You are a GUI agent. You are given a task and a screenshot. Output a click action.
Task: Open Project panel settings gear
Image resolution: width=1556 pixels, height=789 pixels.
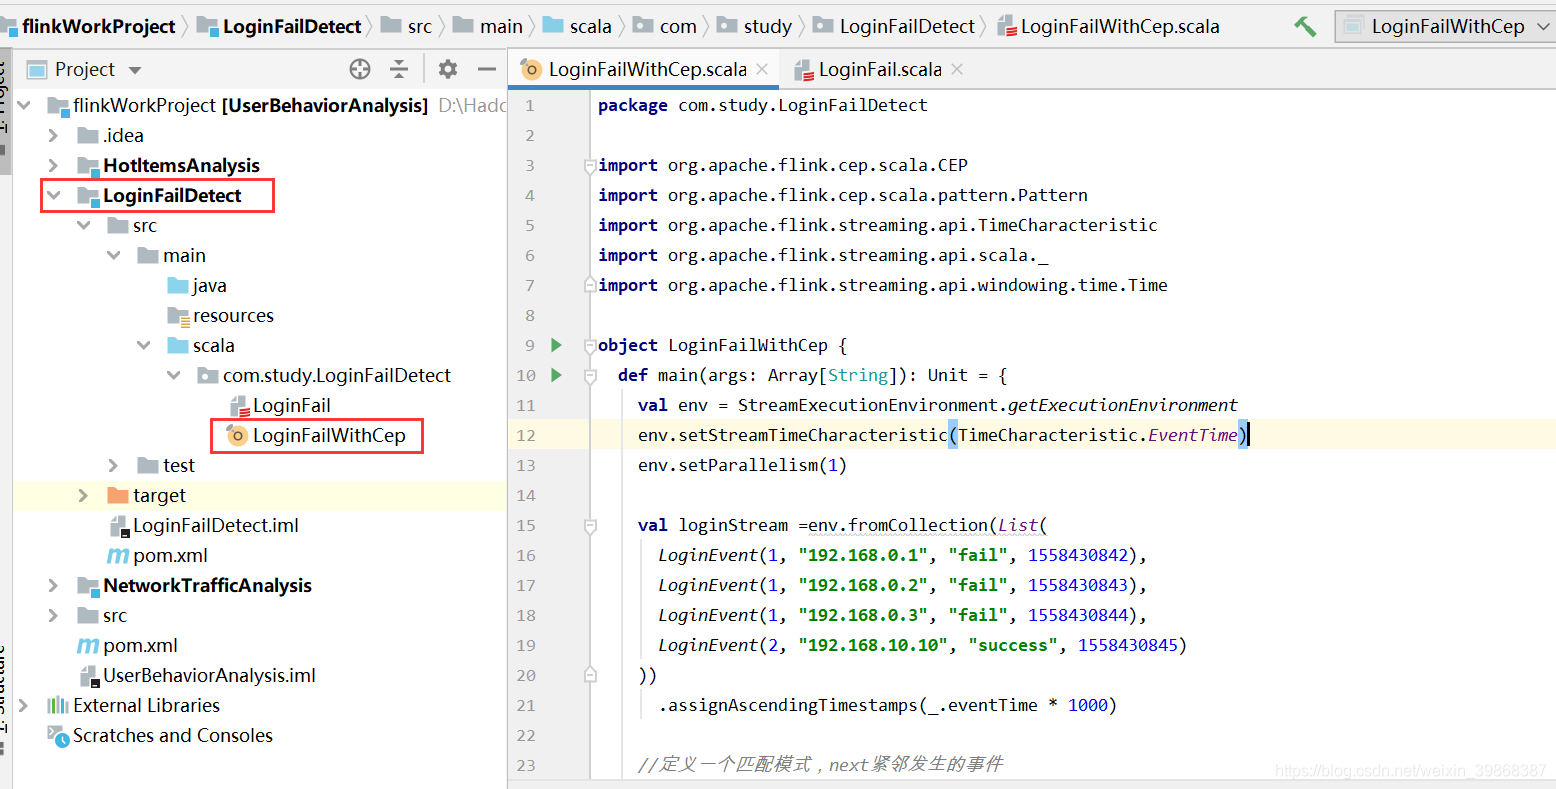[x=448, y=69]
